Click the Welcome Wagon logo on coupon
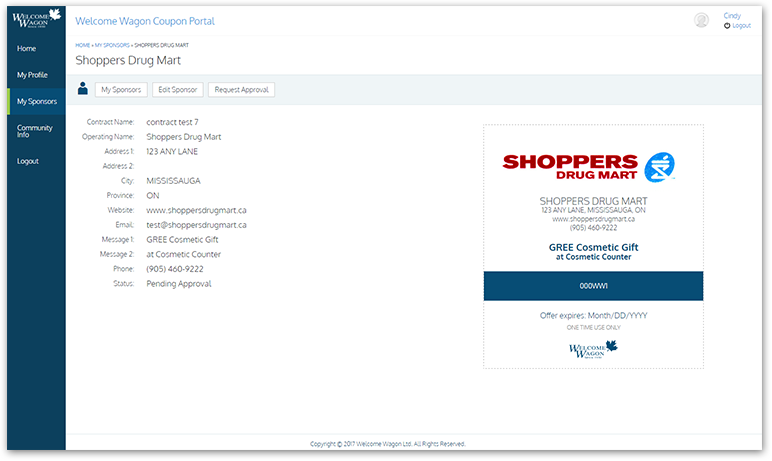The height and width of the screenshot is (461, 772). coord(593,348)
